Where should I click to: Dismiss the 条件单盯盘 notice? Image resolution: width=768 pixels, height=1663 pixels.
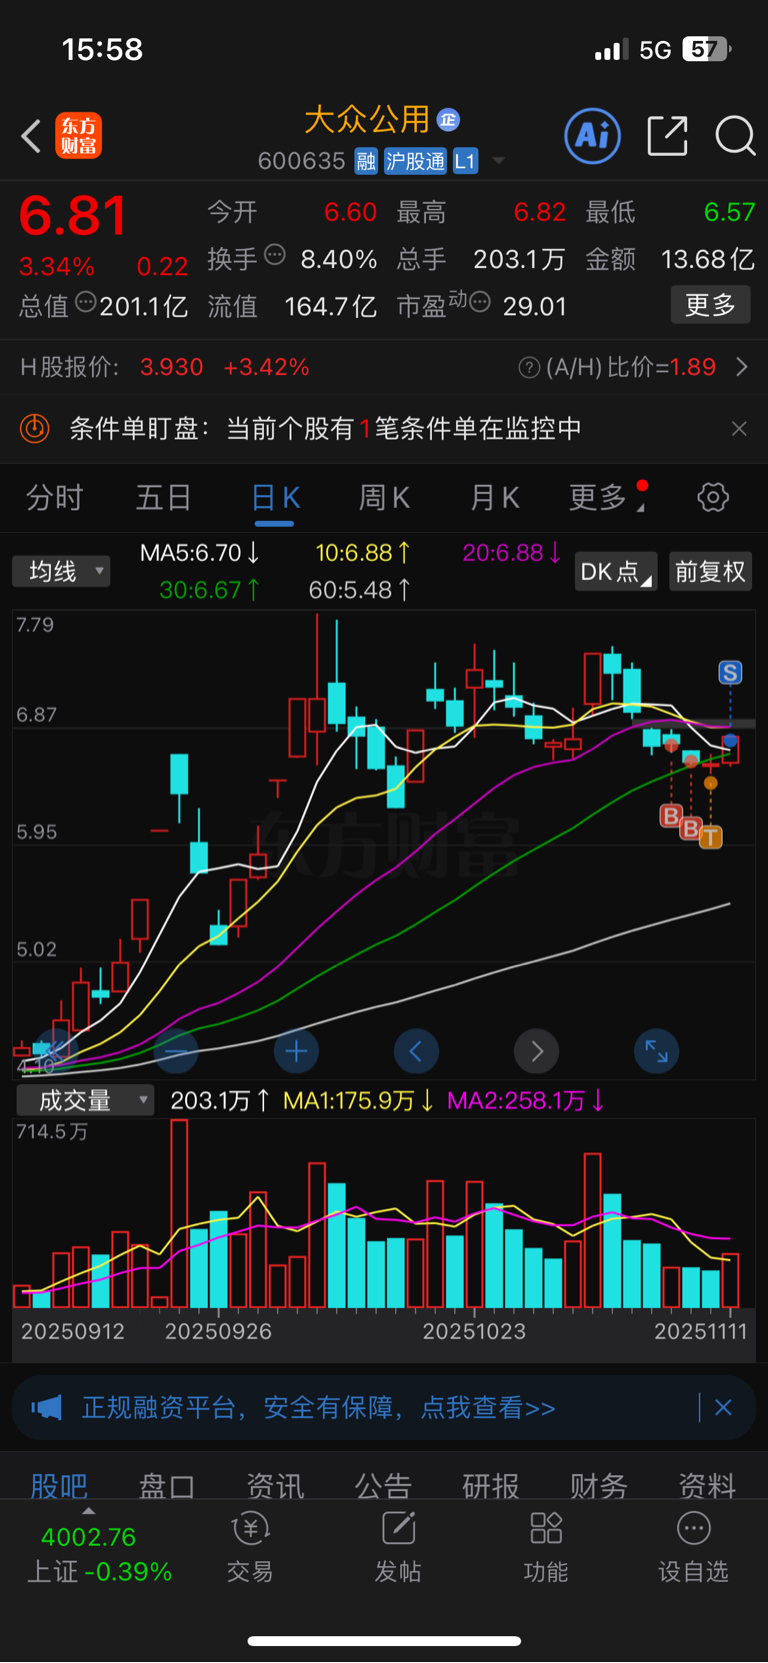[739, 429]
